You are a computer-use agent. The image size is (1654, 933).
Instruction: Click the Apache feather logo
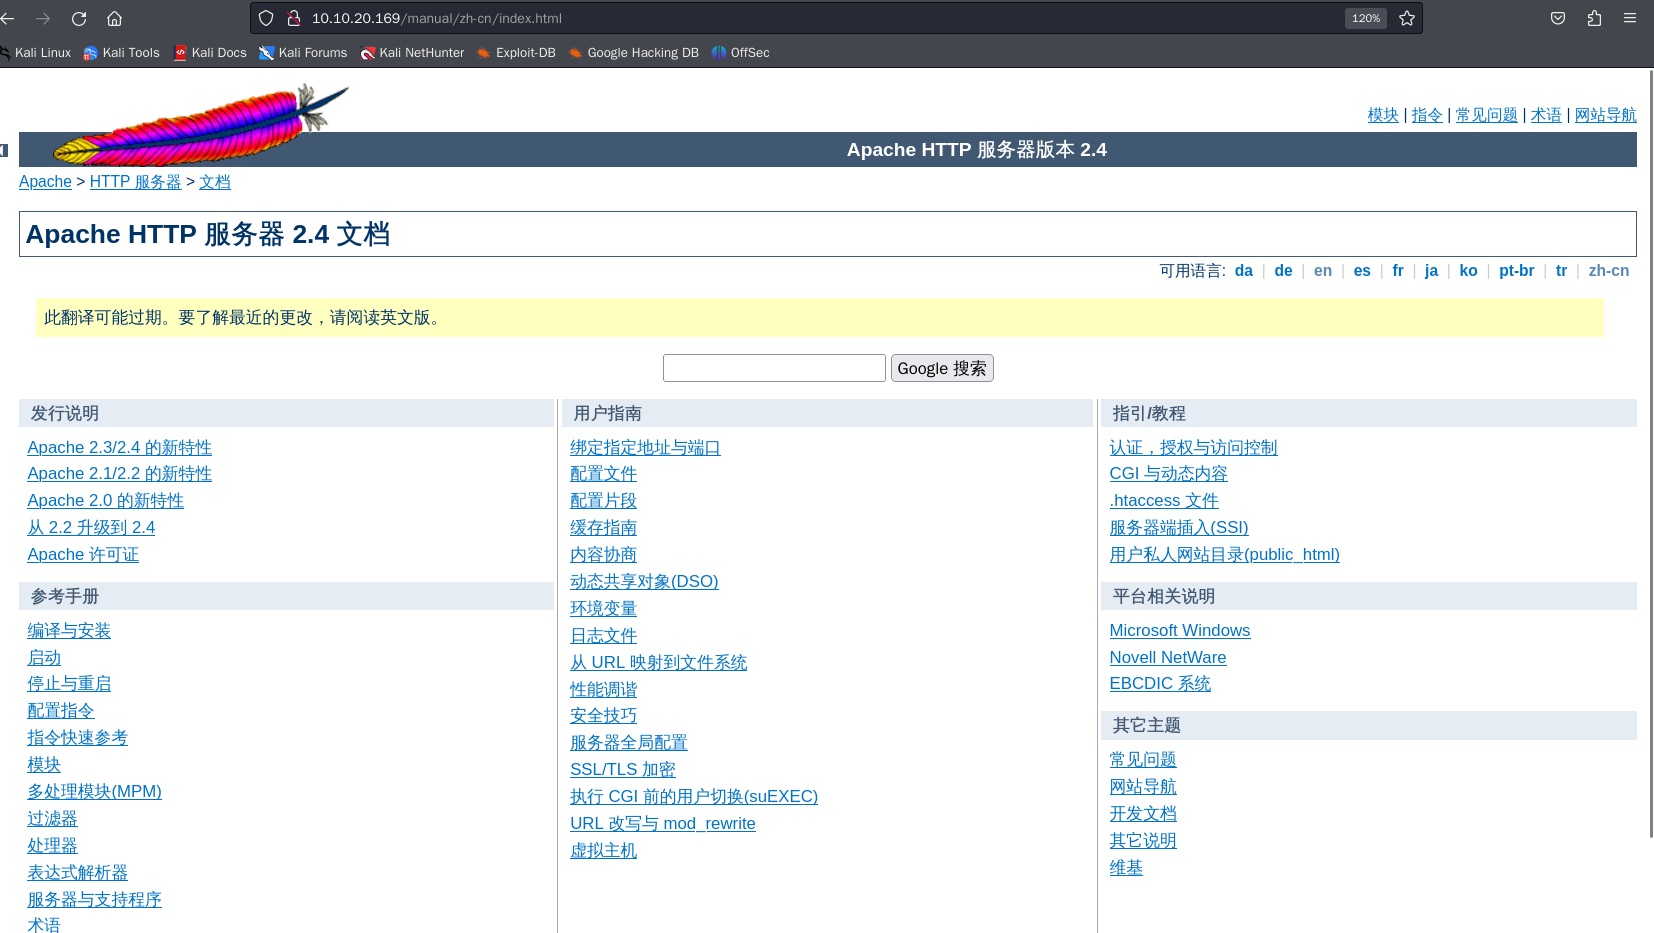pos(200,125)
